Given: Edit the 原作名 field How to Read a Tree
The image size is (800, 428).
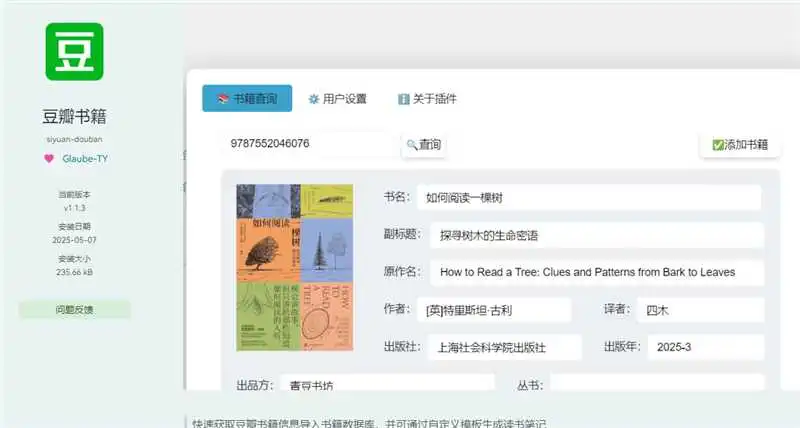Looking at the screenshot, I should (597, 272).
